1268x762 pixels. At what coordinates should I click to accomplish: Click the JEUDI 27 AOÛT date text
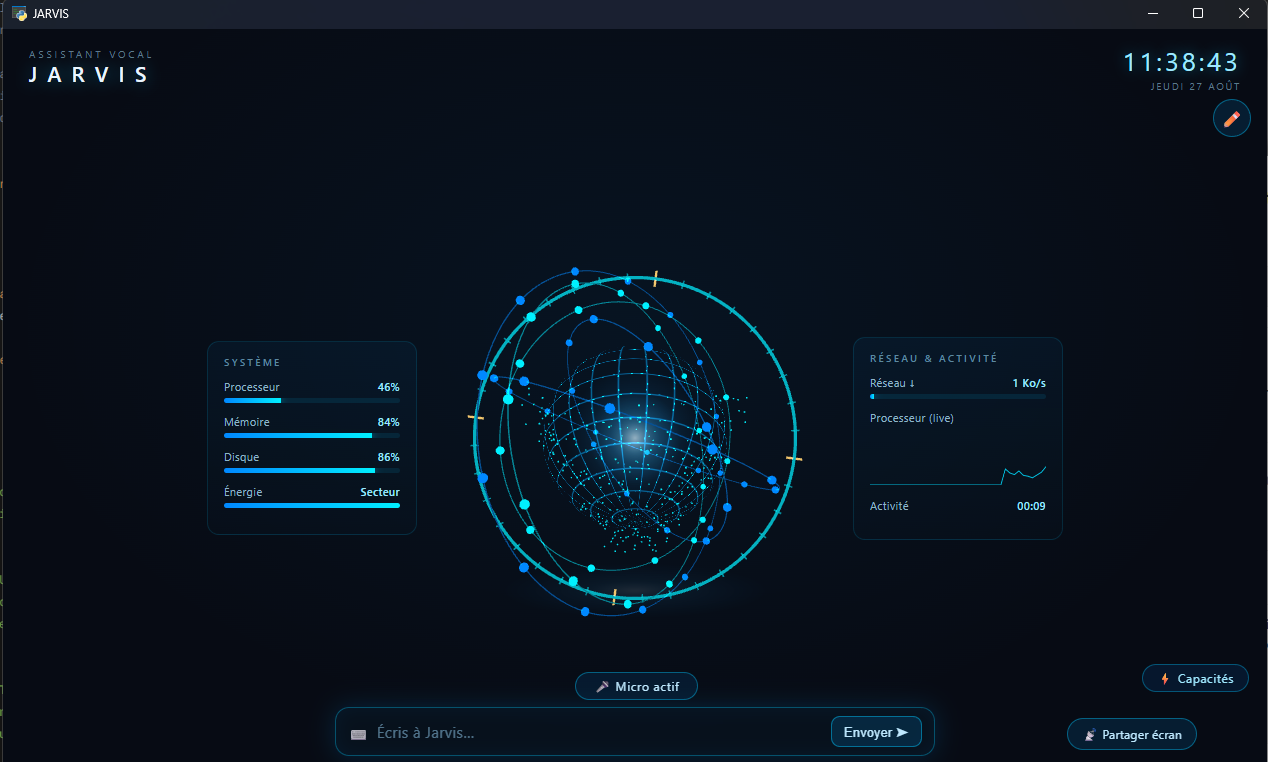[x=1195, y=87]
